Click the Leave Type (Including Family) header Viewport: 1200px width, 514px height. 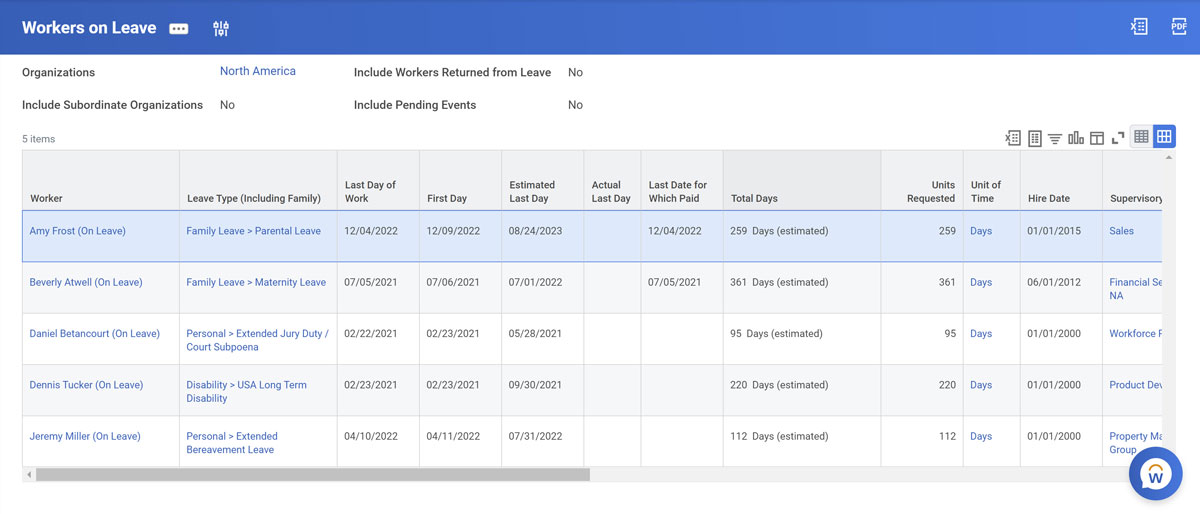tap(258, 181)
